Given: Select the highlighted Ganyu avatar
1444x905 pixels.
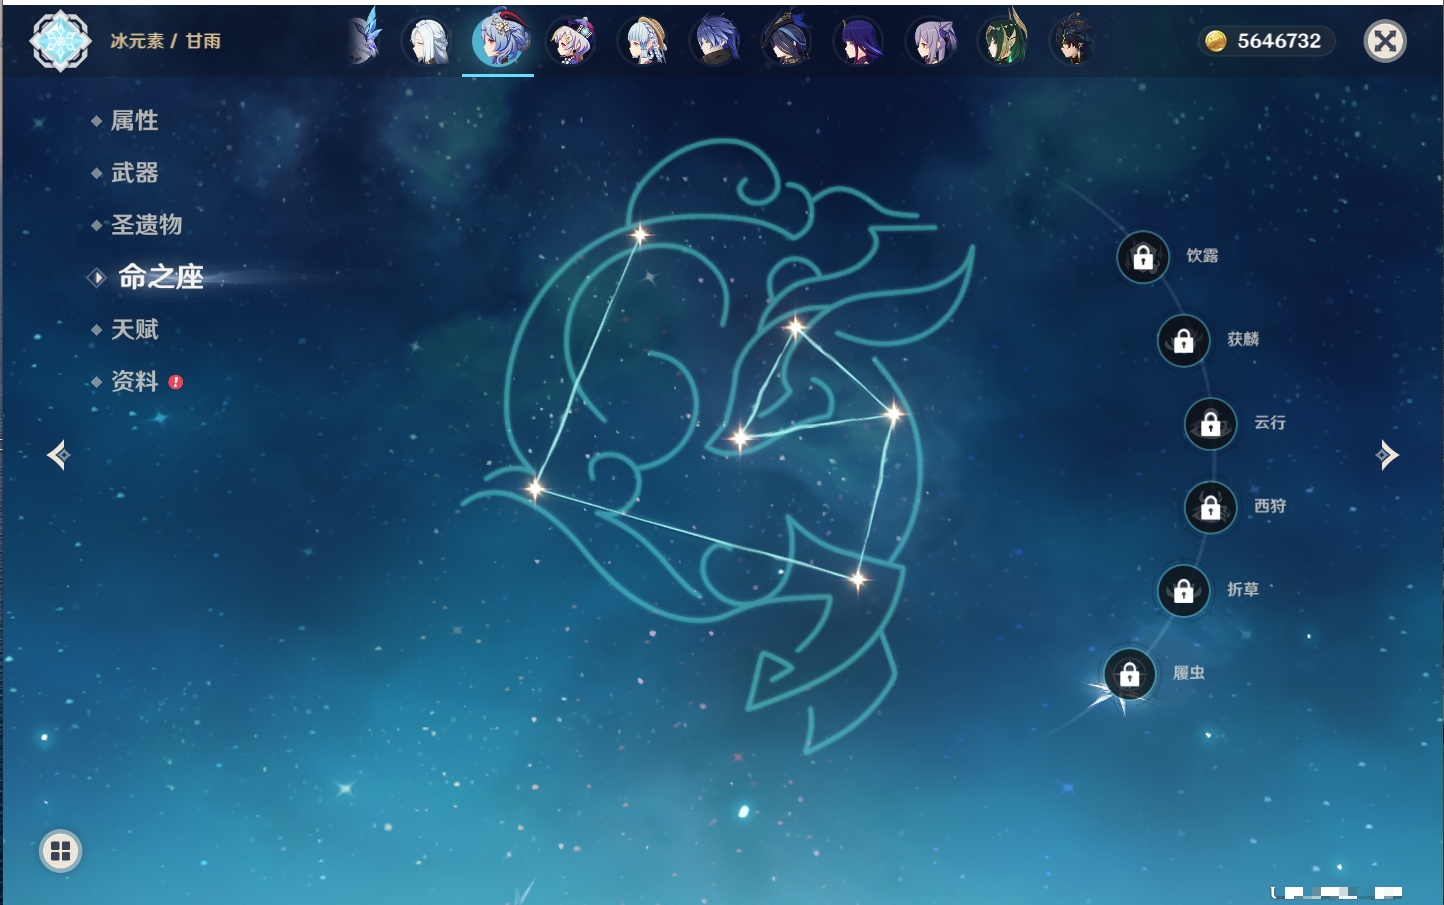Looking at the screenshot, I should click(x=499, y=40).
